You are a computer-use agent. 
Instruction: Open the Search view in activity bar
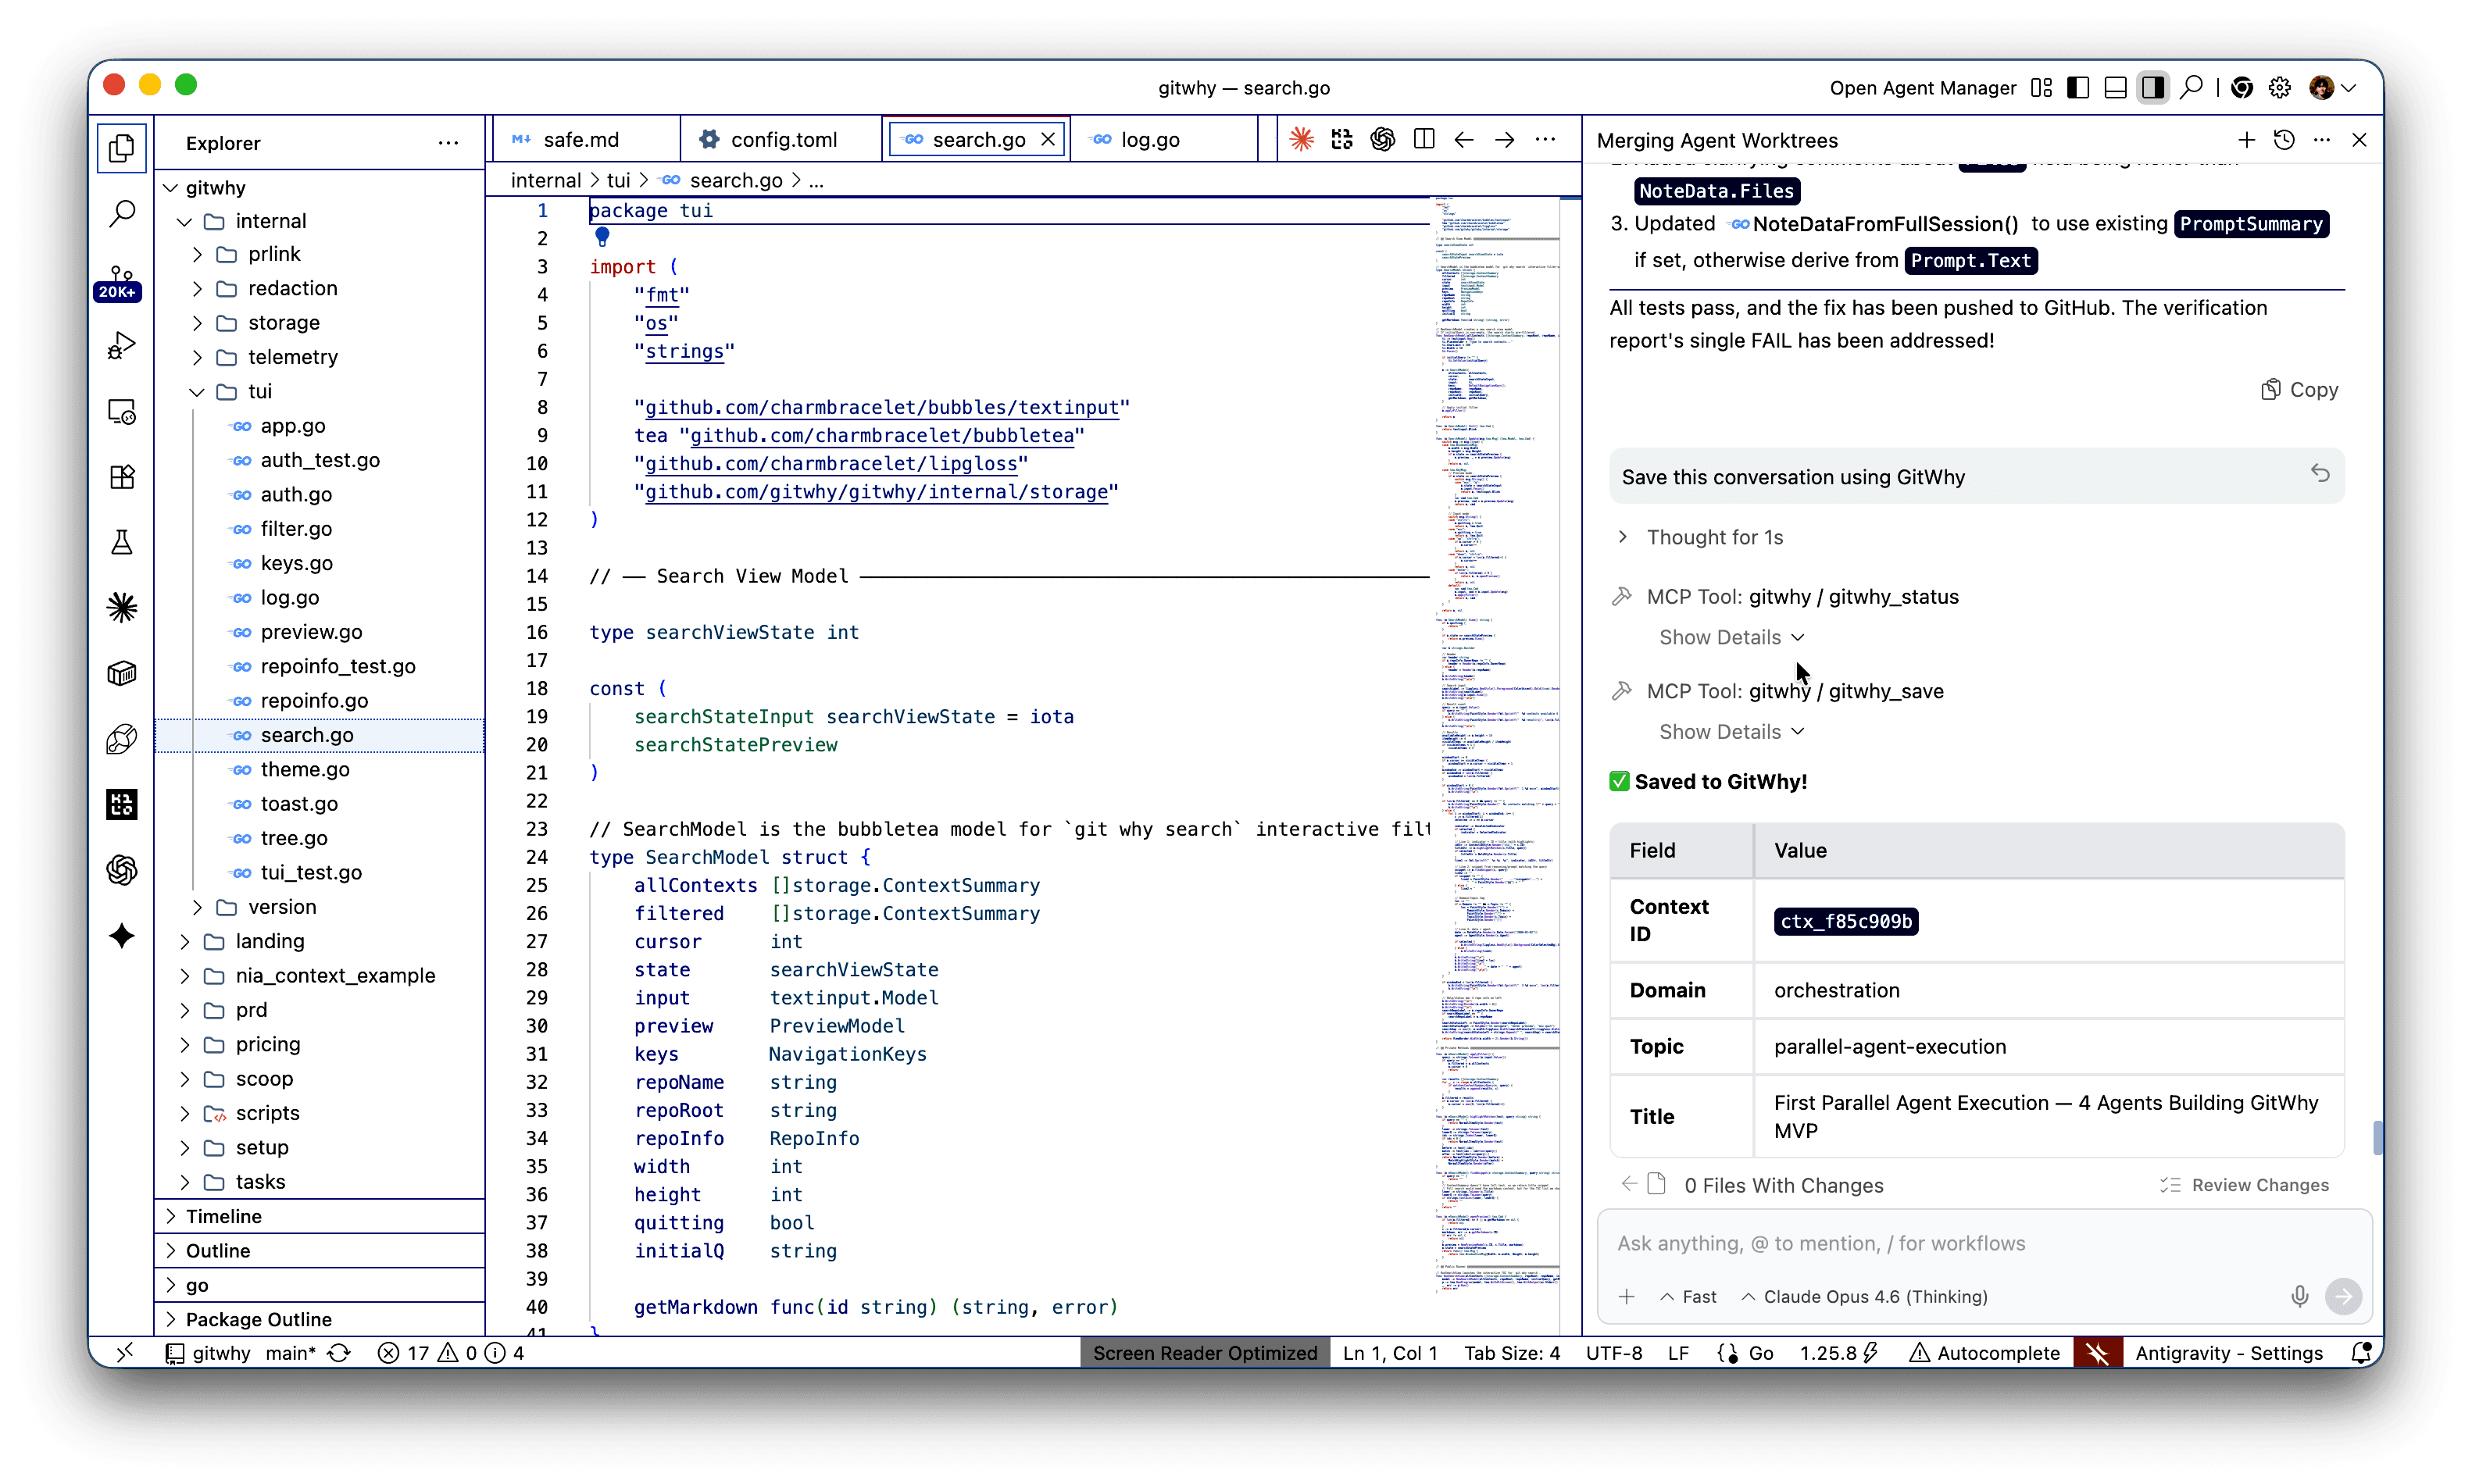122,213
